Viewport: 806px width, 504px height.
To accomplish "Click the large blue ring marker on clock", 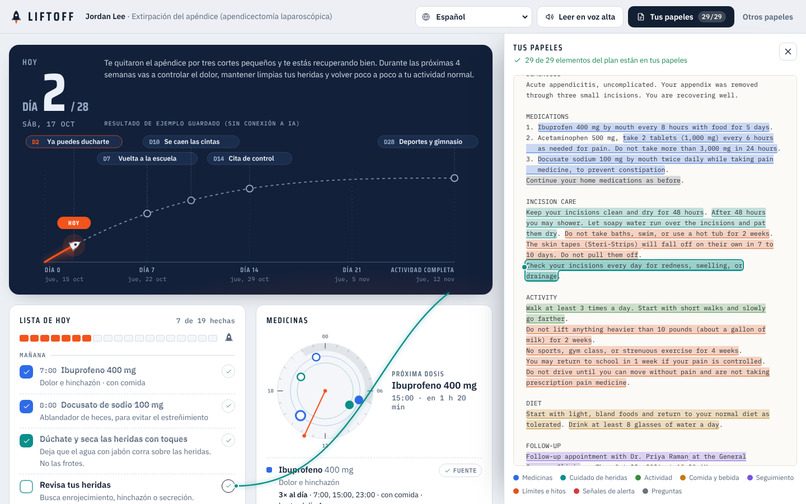I will coord(301,415).
